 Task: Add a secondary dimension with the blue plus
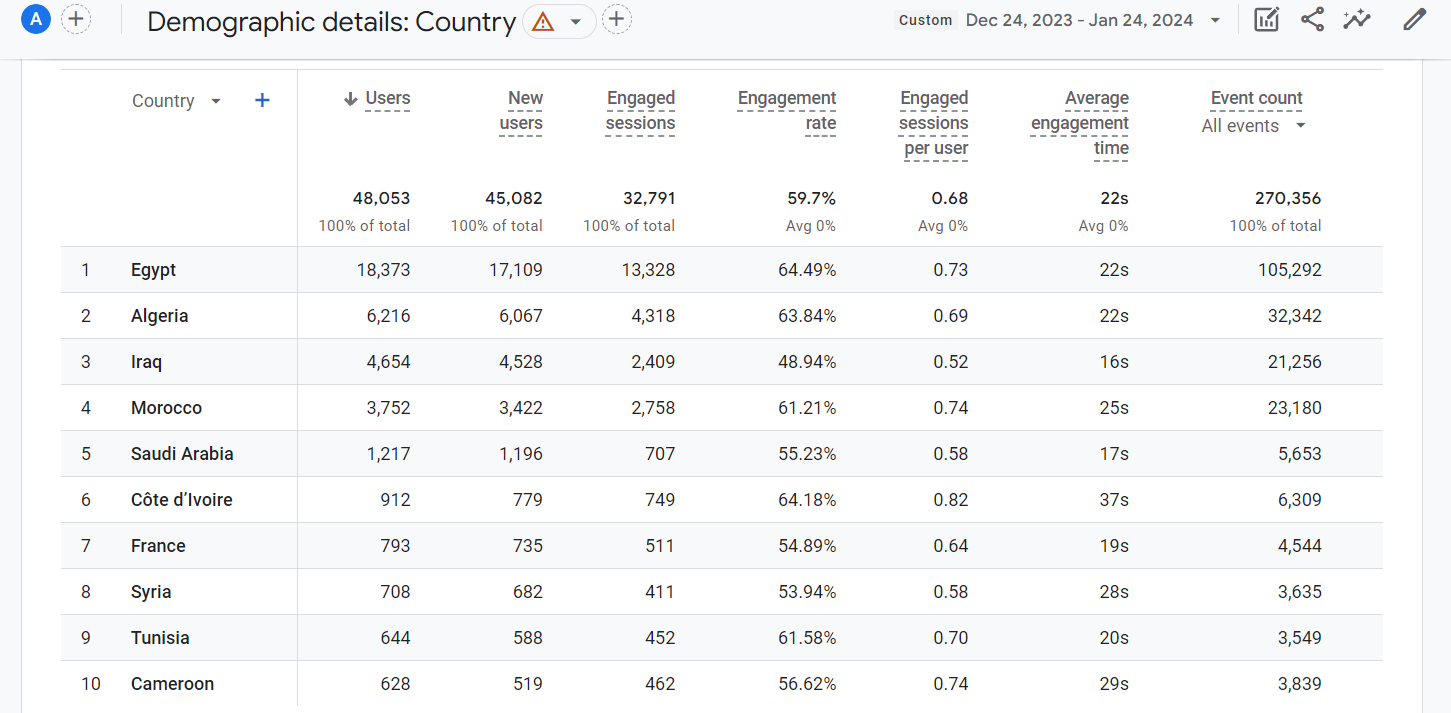262,100
